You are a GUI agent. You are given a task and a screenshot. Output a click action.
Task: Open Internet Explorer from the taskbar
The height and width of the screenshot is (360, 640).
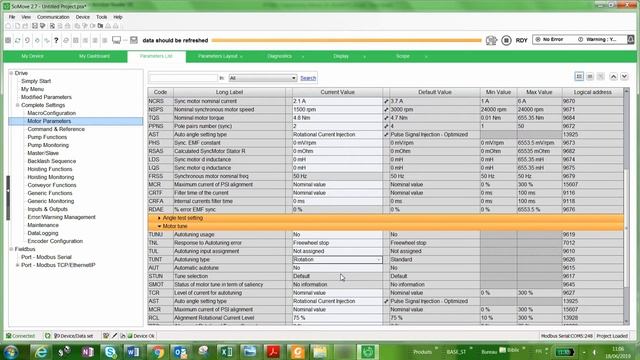click(x=41, y=351)
